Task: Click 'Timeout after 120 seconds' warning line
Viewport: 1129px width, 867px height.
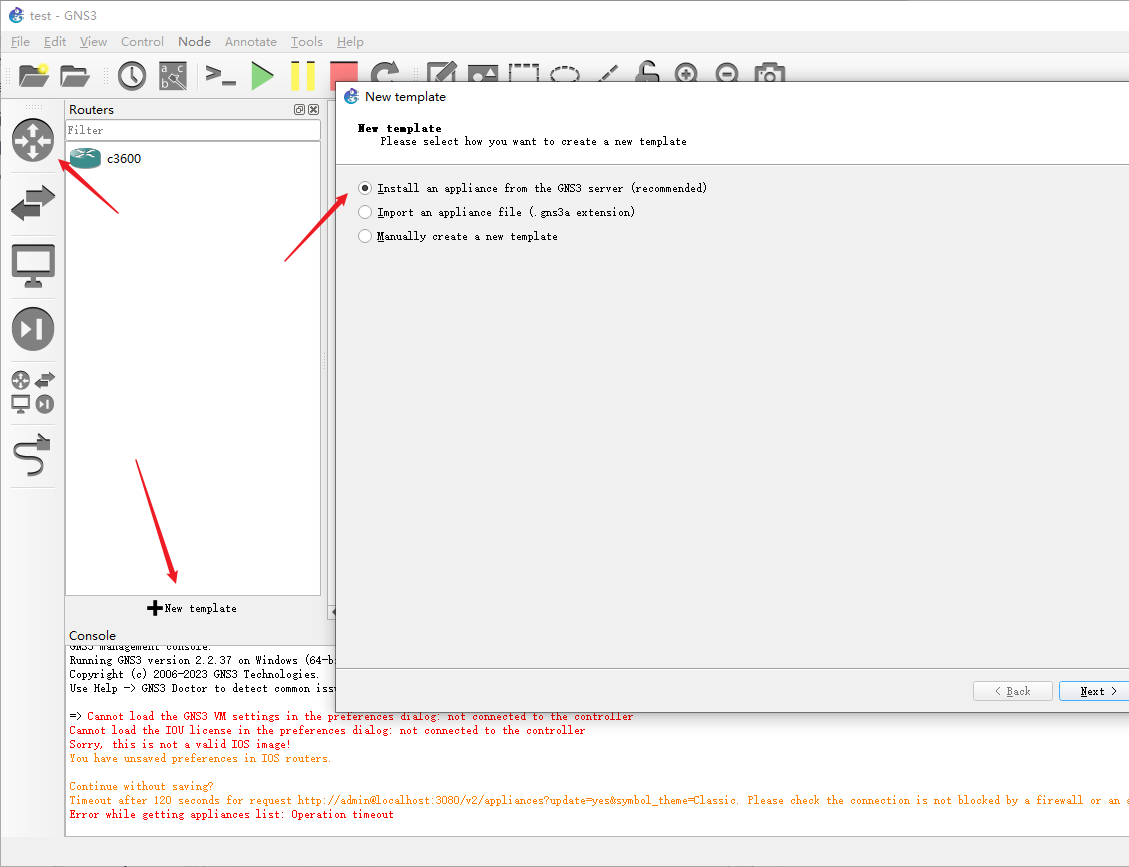Action: [x=599, y=801]
